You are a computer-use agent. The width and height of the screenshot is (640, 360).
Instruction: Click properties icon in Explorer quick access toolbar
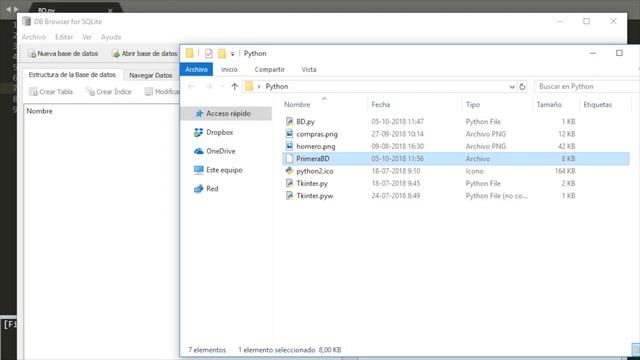tap(209, 53)
